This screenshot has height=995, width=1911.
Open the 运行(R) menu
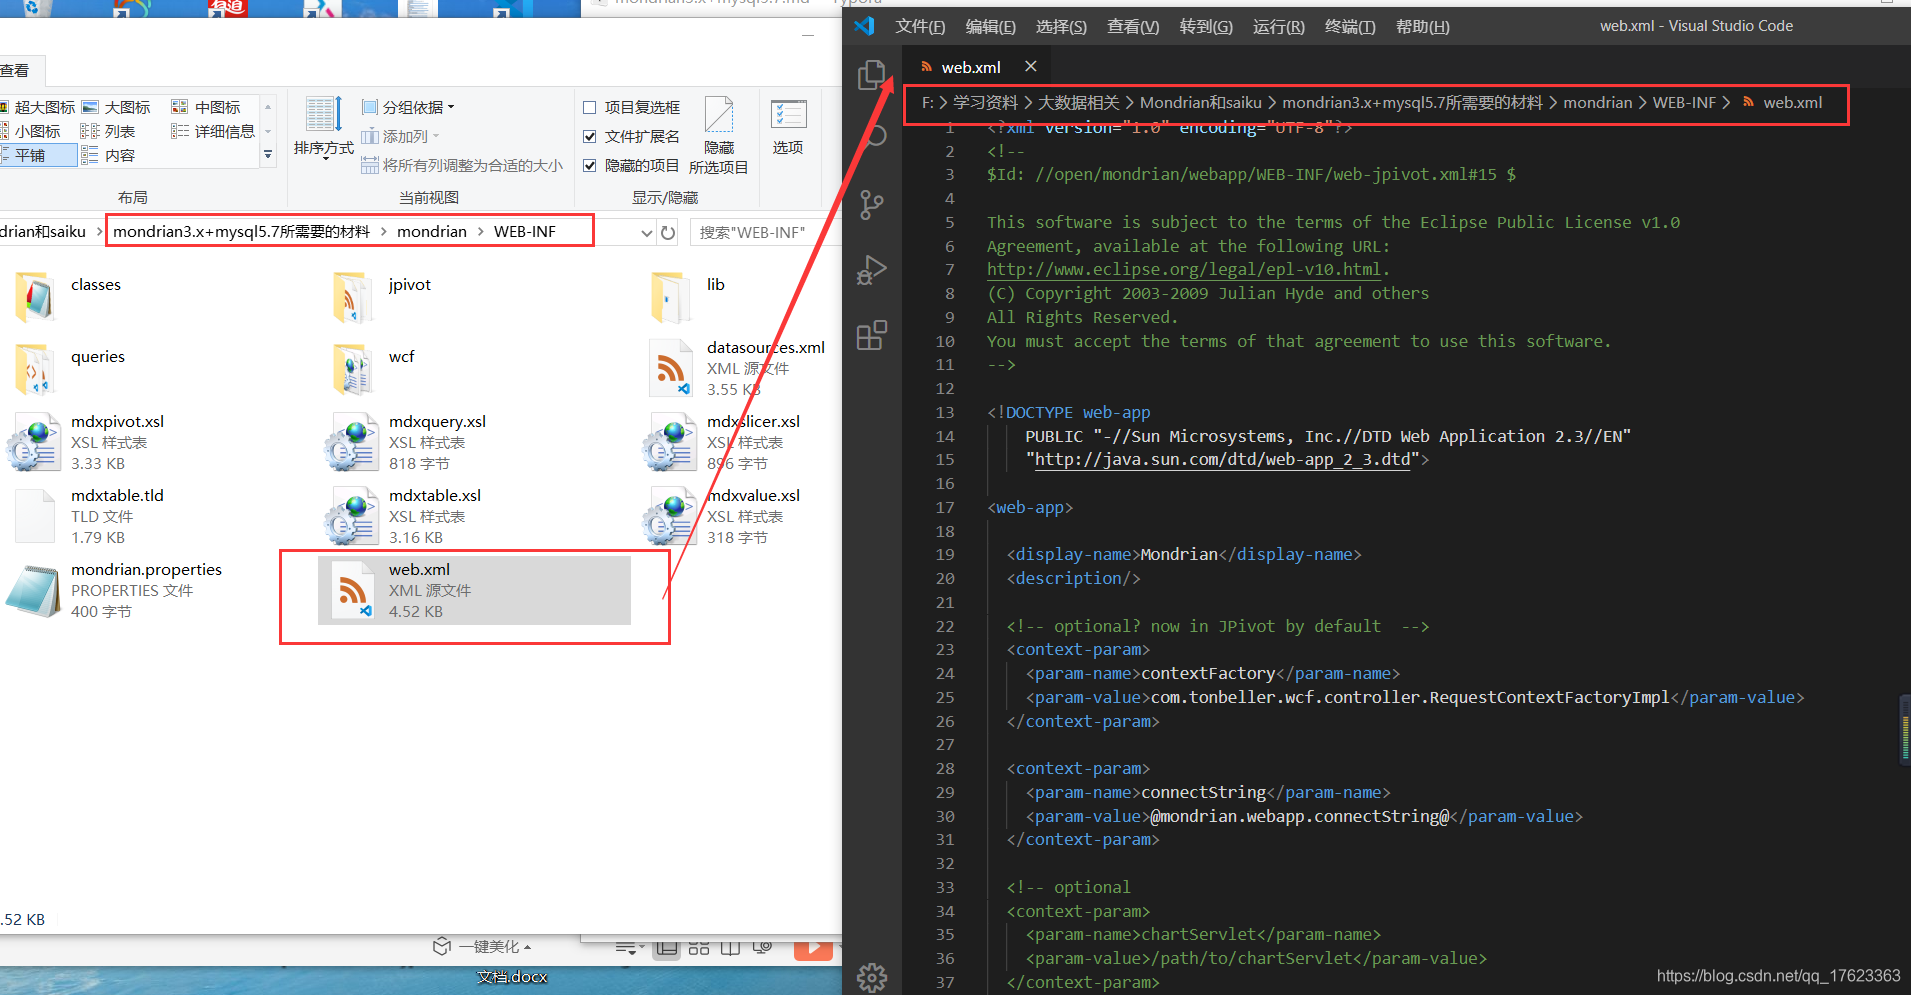pyautogui.click(x=1279, y=27)
